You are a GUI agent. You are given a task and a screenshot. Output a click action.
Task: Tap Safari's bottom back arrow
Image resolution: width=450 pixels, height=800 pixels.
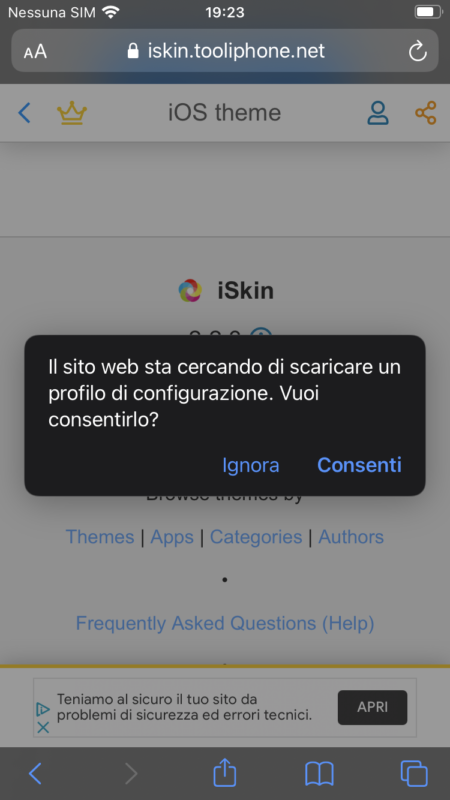point(35,773)
